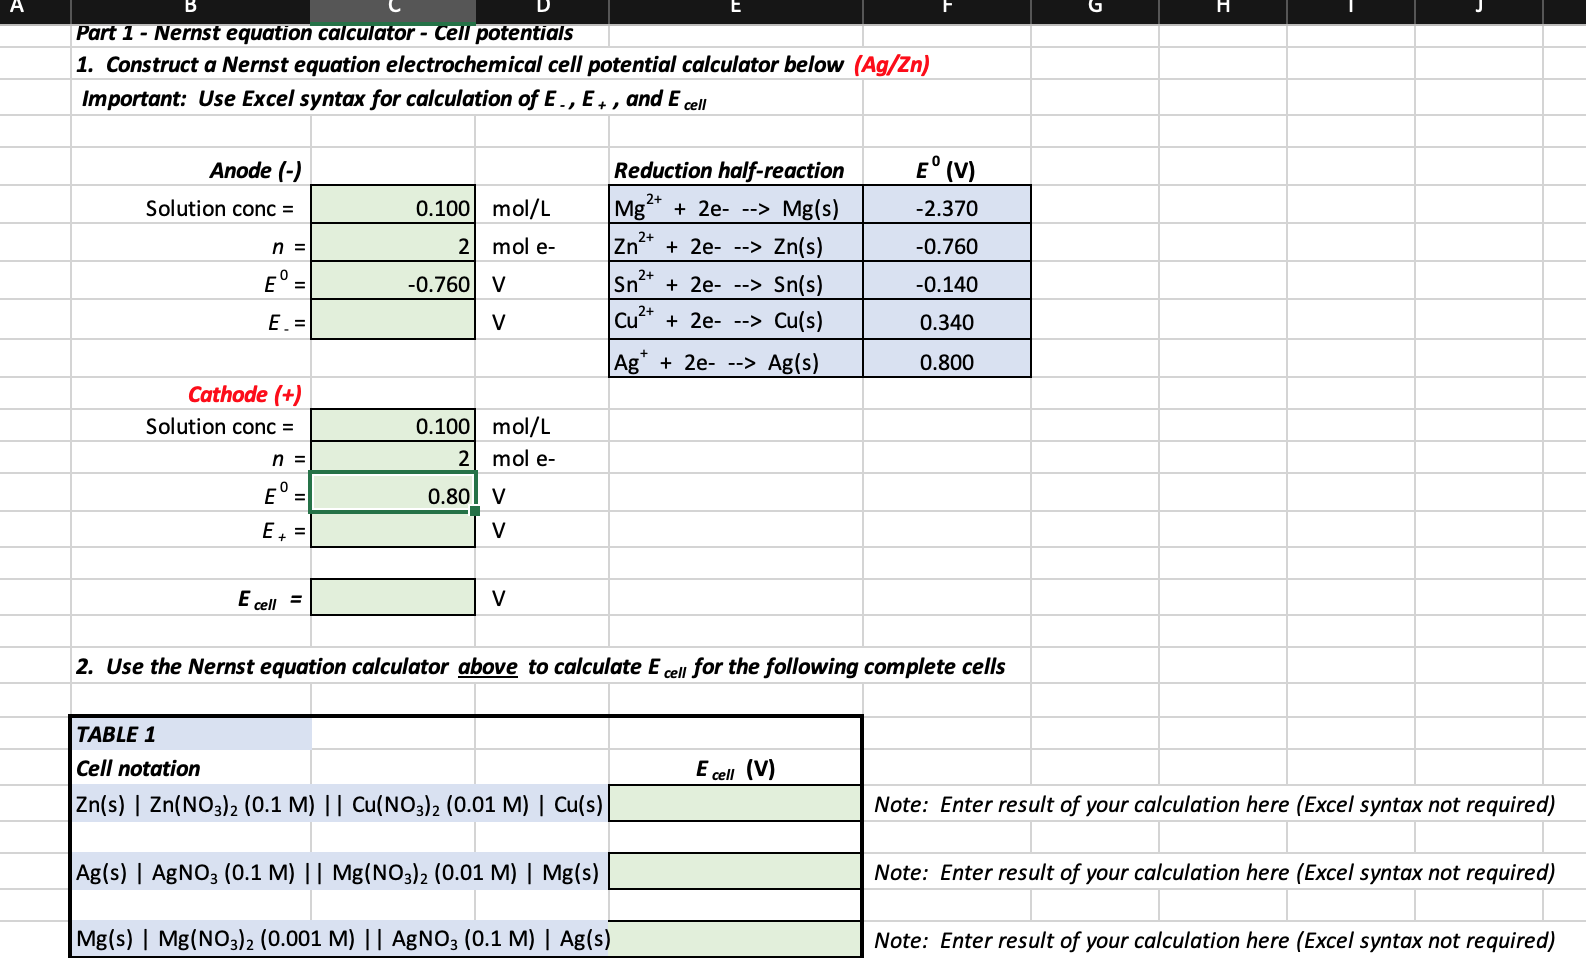
Task: Select empty cathode E₊ result cell
Action: (x=393, y=530)
